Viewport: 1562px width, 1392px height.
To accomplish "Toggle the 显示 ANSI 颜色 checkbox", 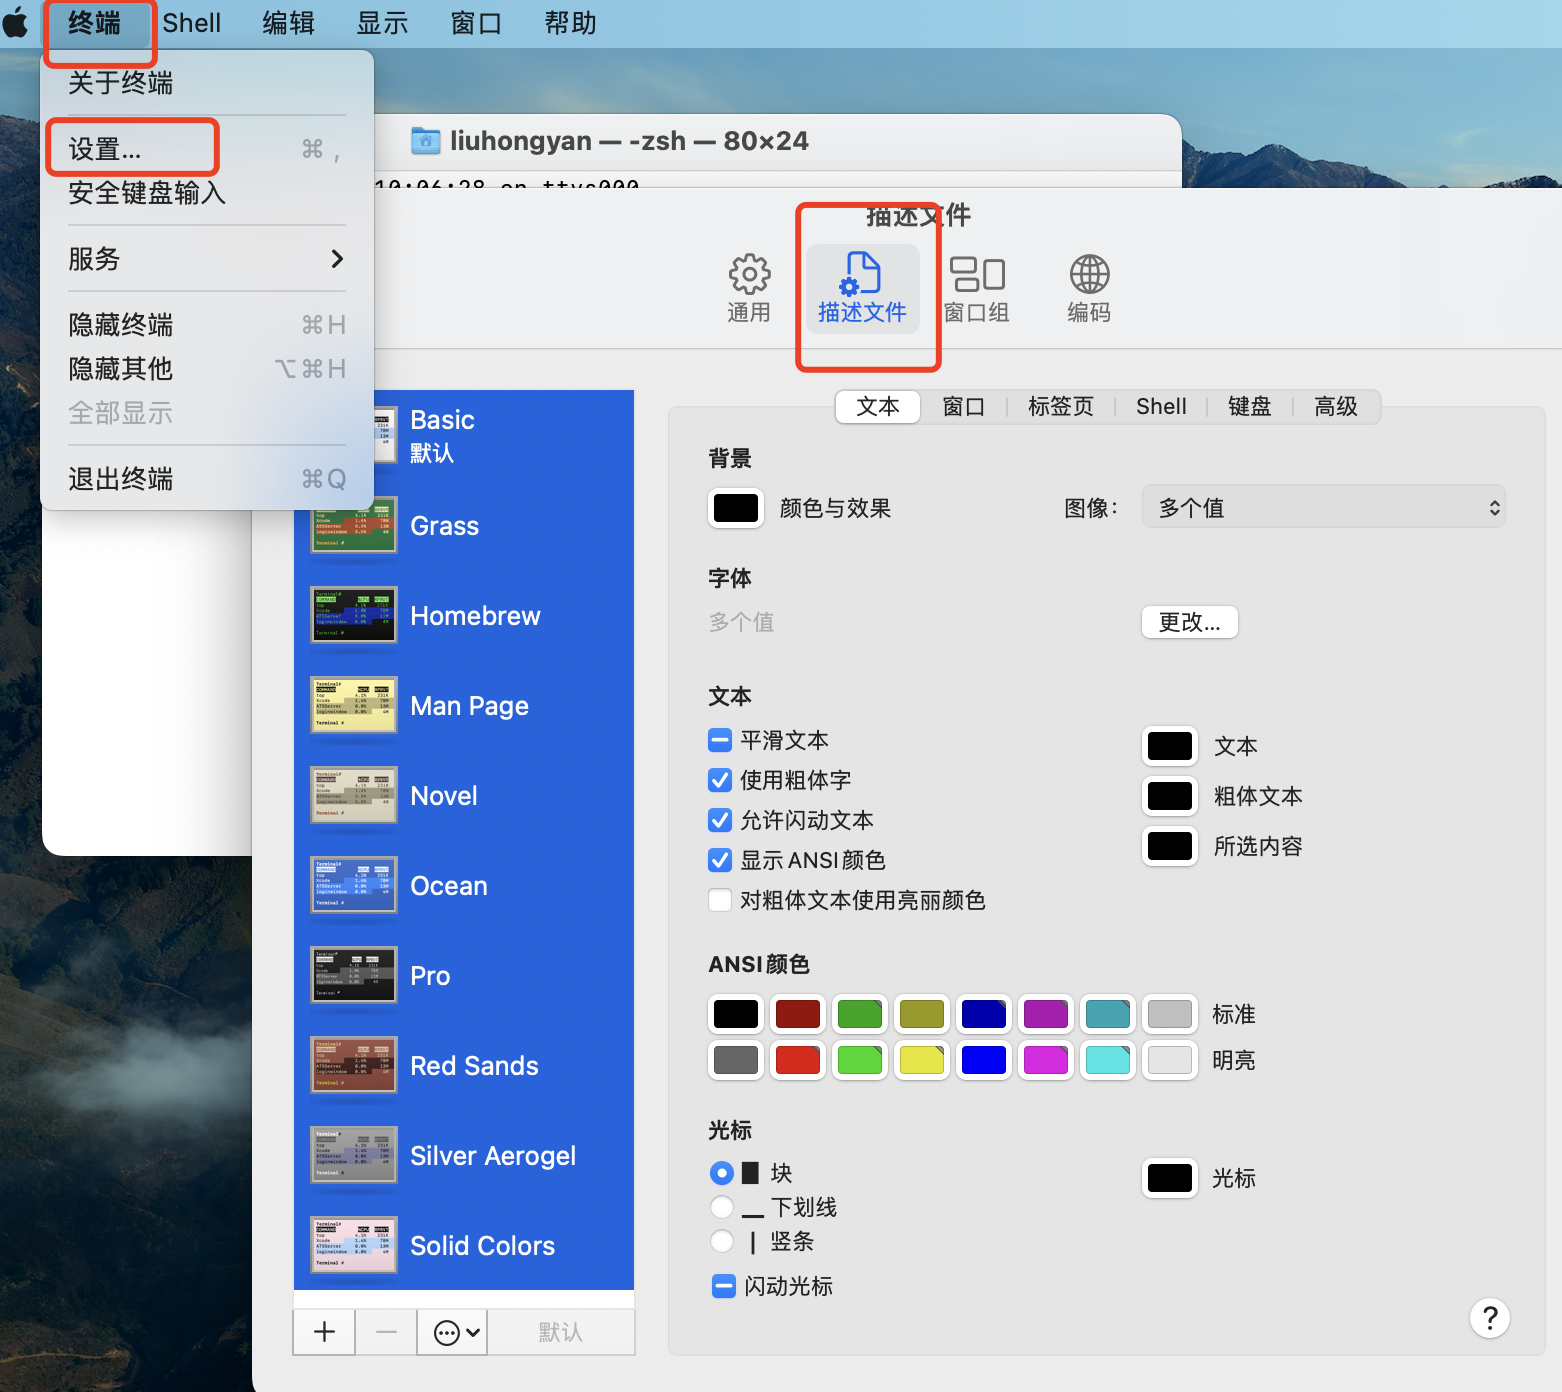I will point(720,860).
